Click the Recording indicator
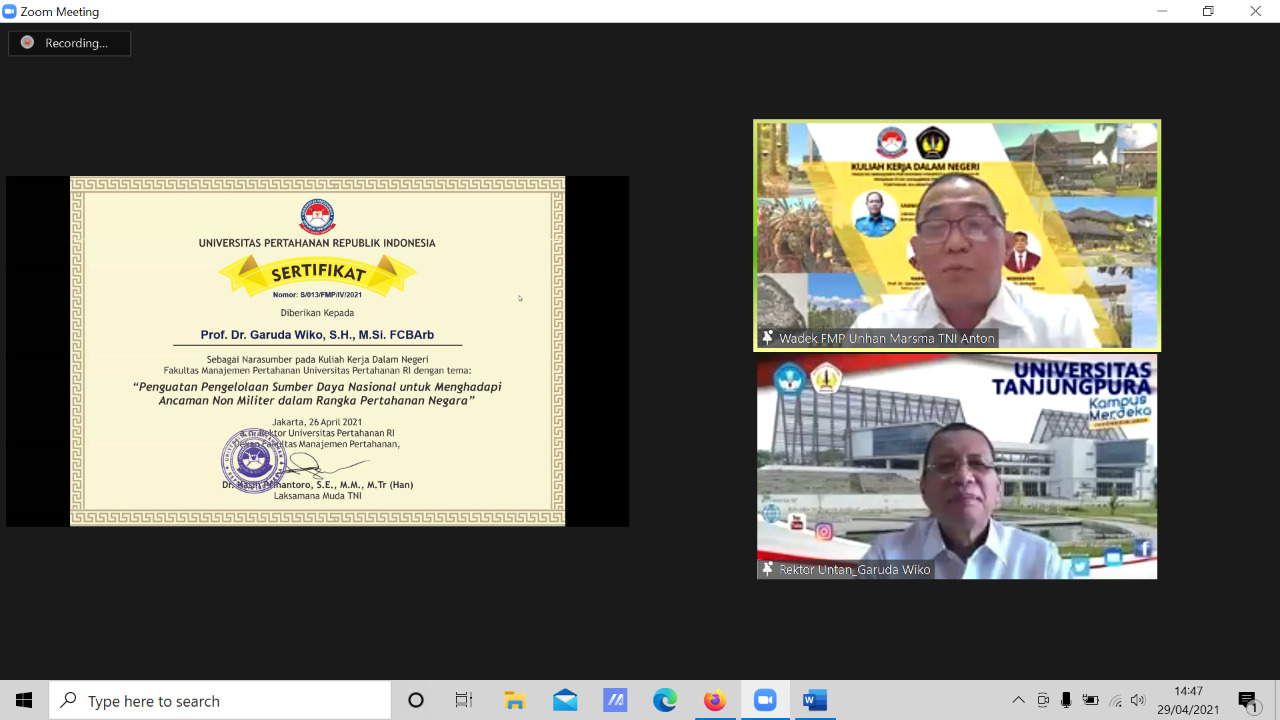This screenshot has height=720, width=1280. click(69, 43)
